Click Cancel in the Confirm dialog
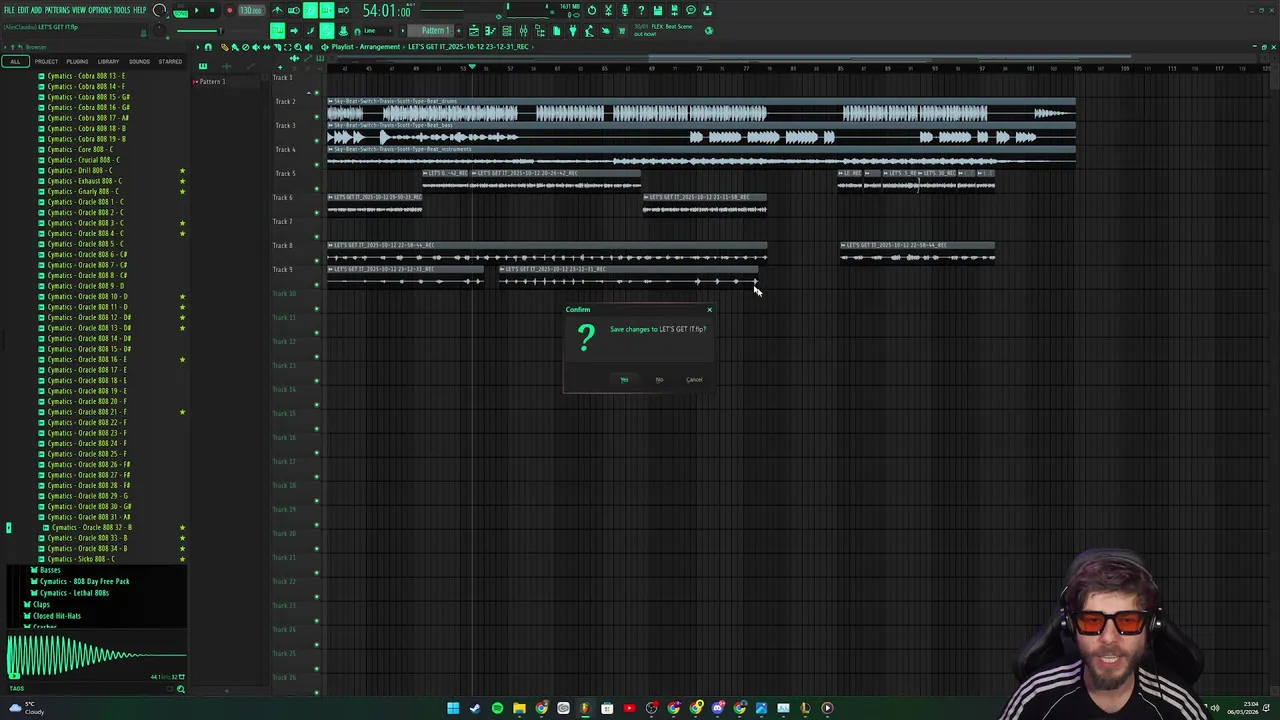This screenshot has height=720, width=1280. pos(694,379)
